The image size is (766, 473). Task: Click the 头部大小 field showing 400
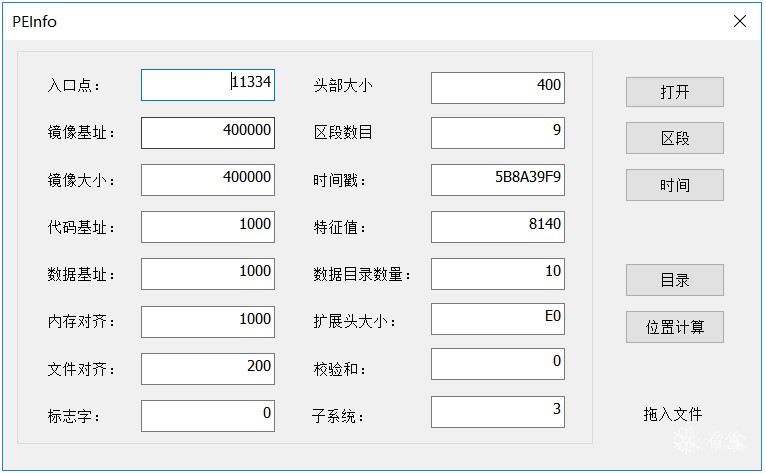(x=498, y=88)
